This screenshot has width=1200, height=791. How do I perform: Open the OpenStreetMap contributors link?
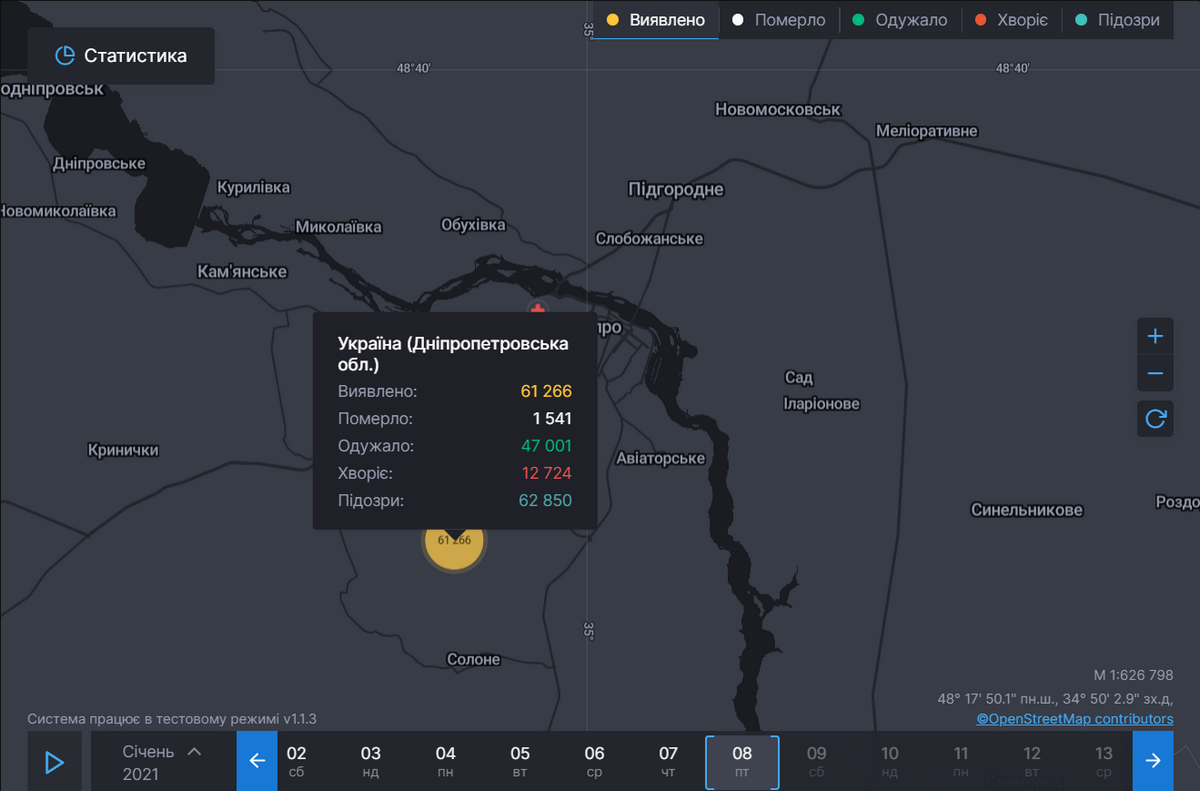click(1075, 719)
